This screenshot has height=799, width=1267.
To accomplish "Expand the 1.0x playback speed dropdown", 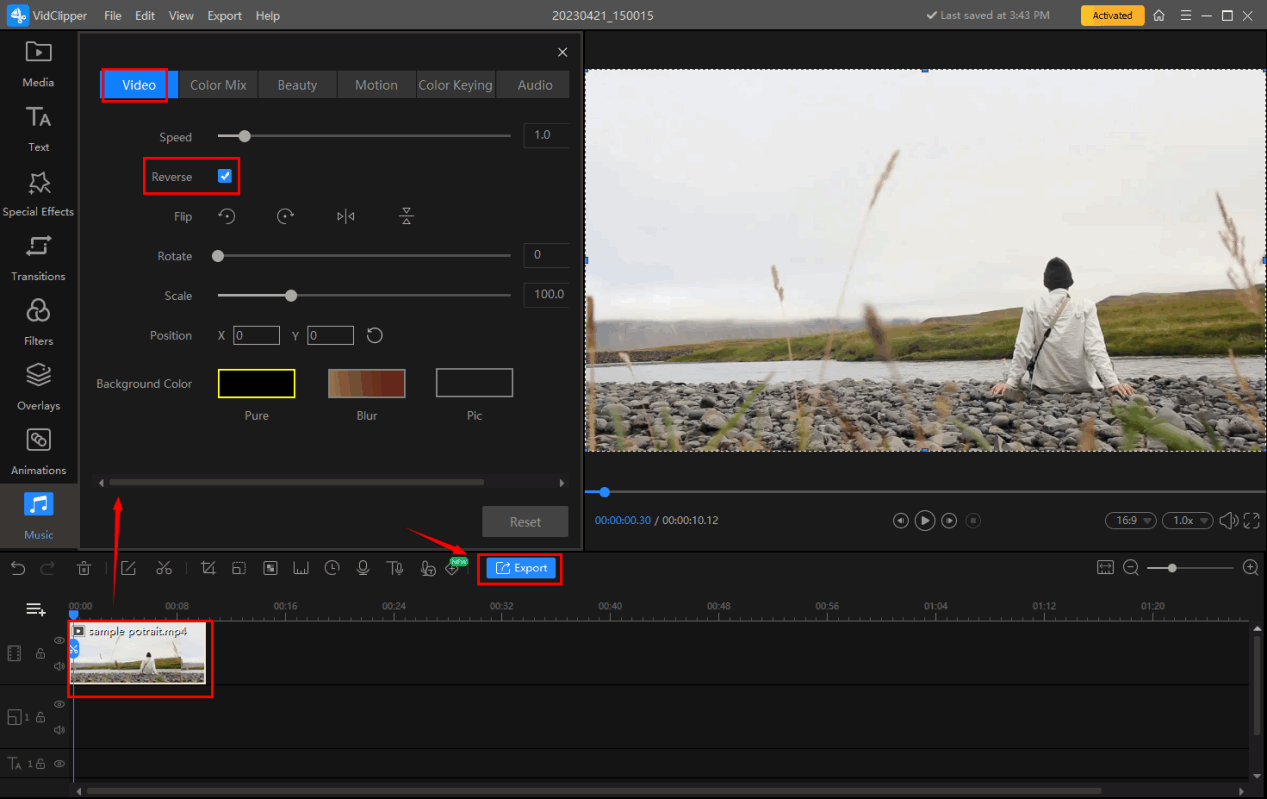I will click(1187, 520).
